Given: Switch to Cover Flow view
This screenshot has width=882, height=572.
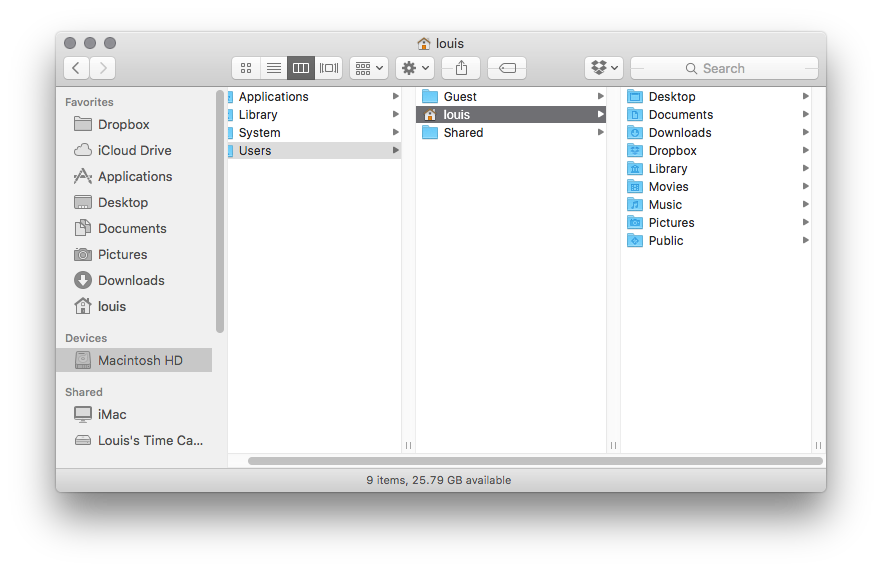Looking at the screenshot, I should point(328,68).
